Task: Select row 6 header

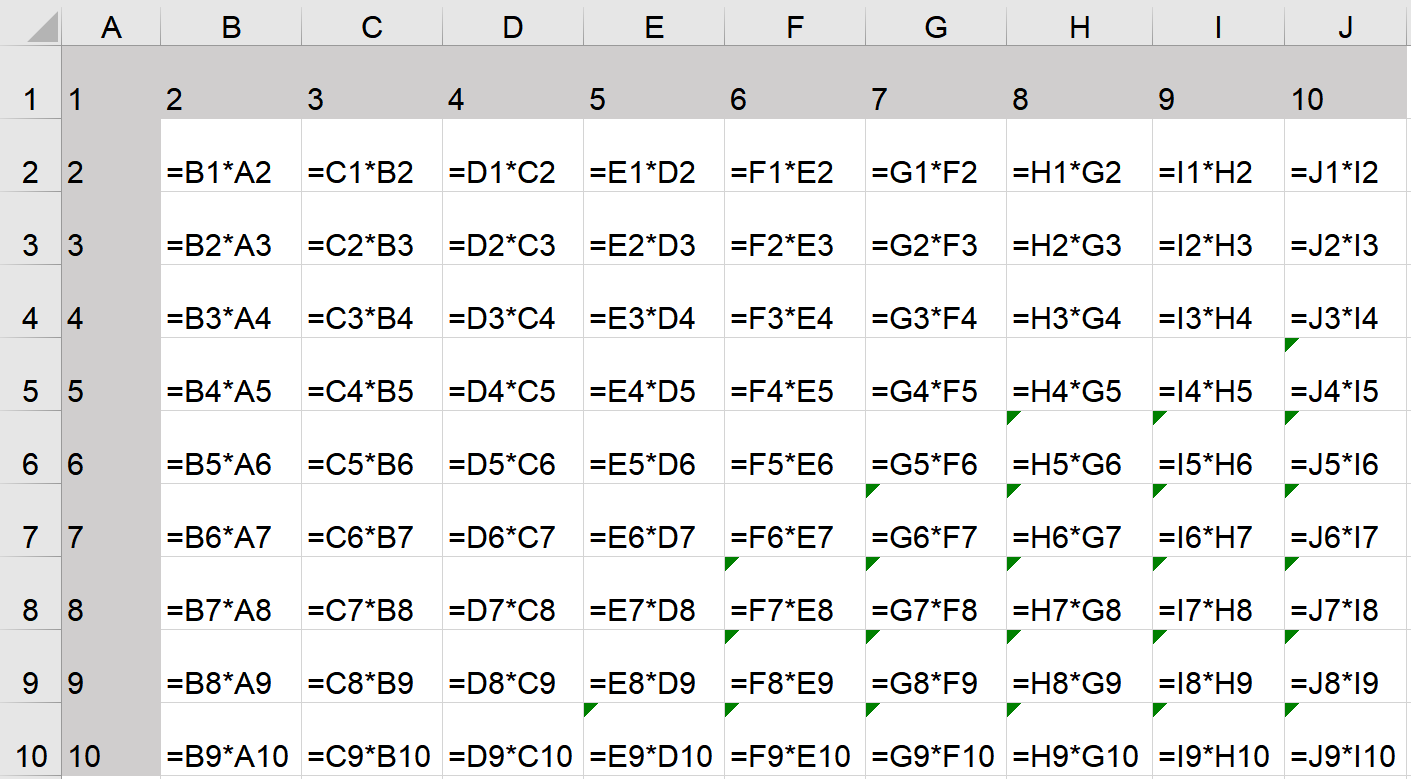Action: click(30, 447)
